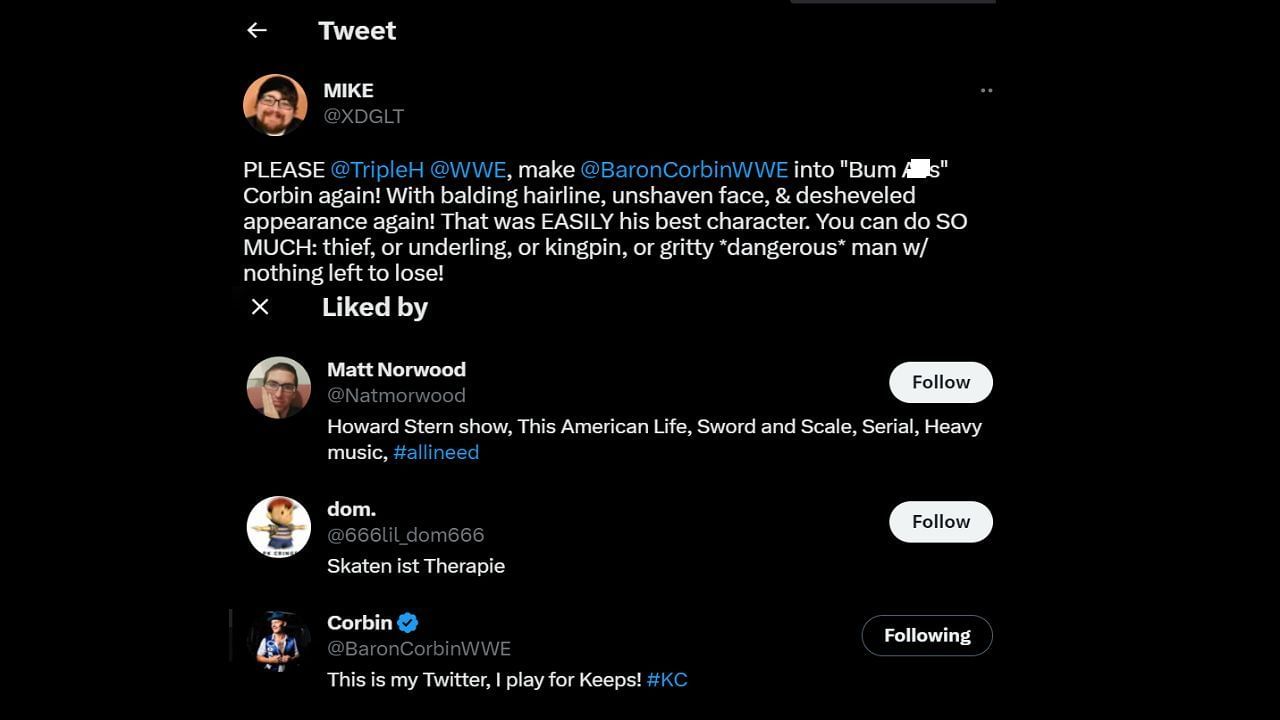Open the tweet's more options menu
Viewport: 1280px width, 720px height.
[986, 90]
